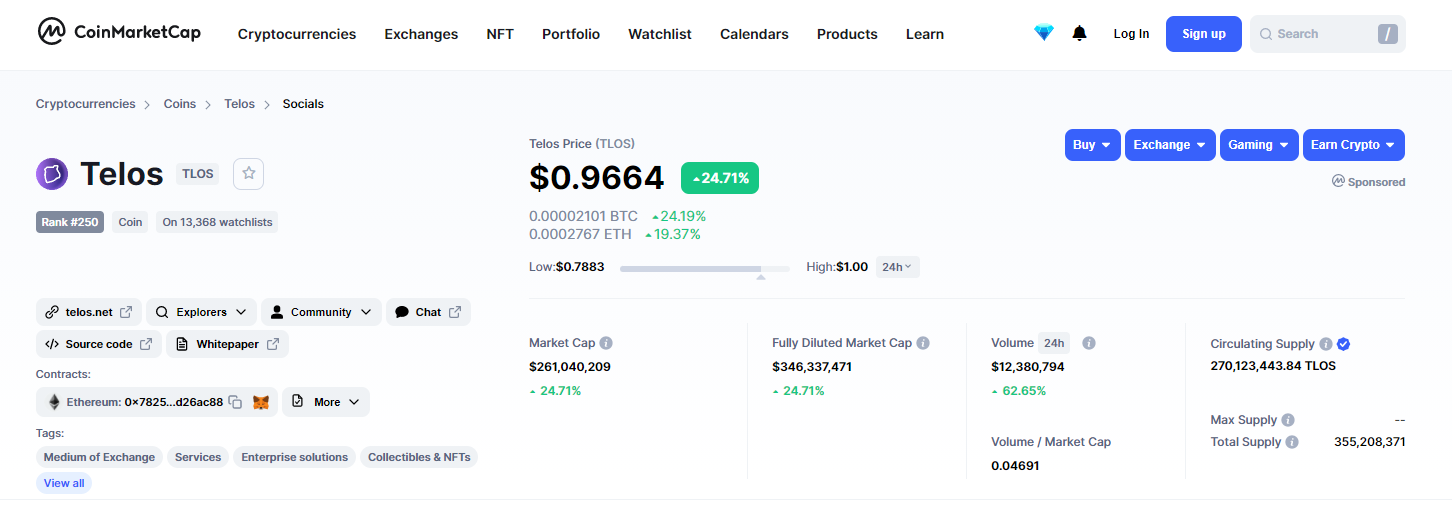This screenshot has height=505, width=1452.
Task: Click the low-high price range bar
Action: coord(704,268)
